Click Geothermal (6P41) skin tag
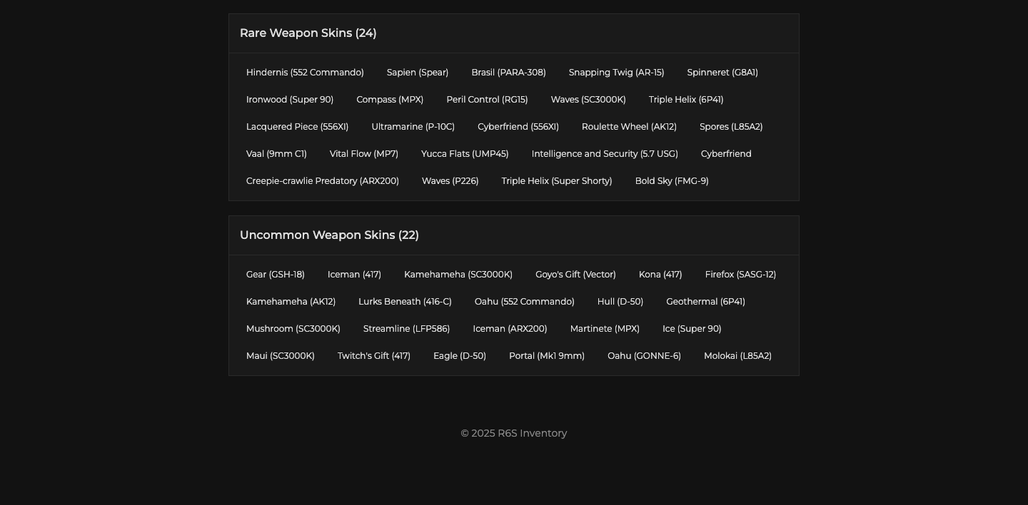 click(706, 302)
